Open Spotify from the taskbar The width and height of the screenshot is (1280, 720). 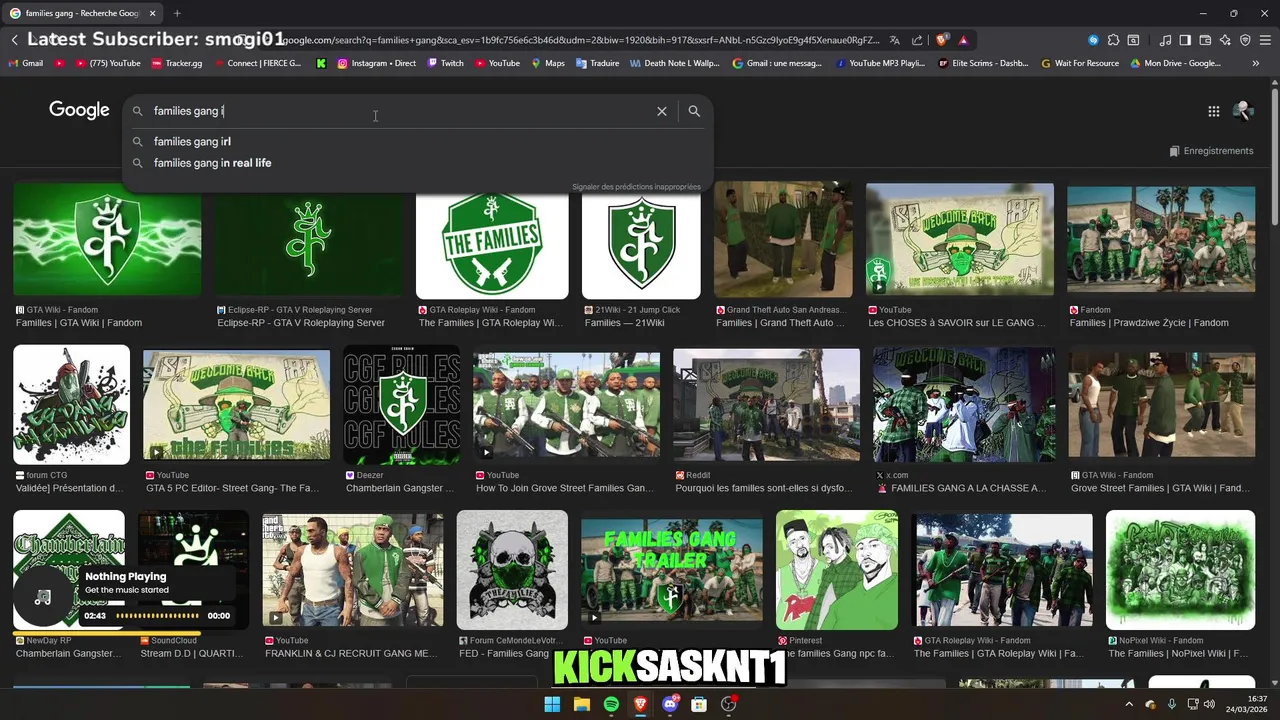click(611, 704)
